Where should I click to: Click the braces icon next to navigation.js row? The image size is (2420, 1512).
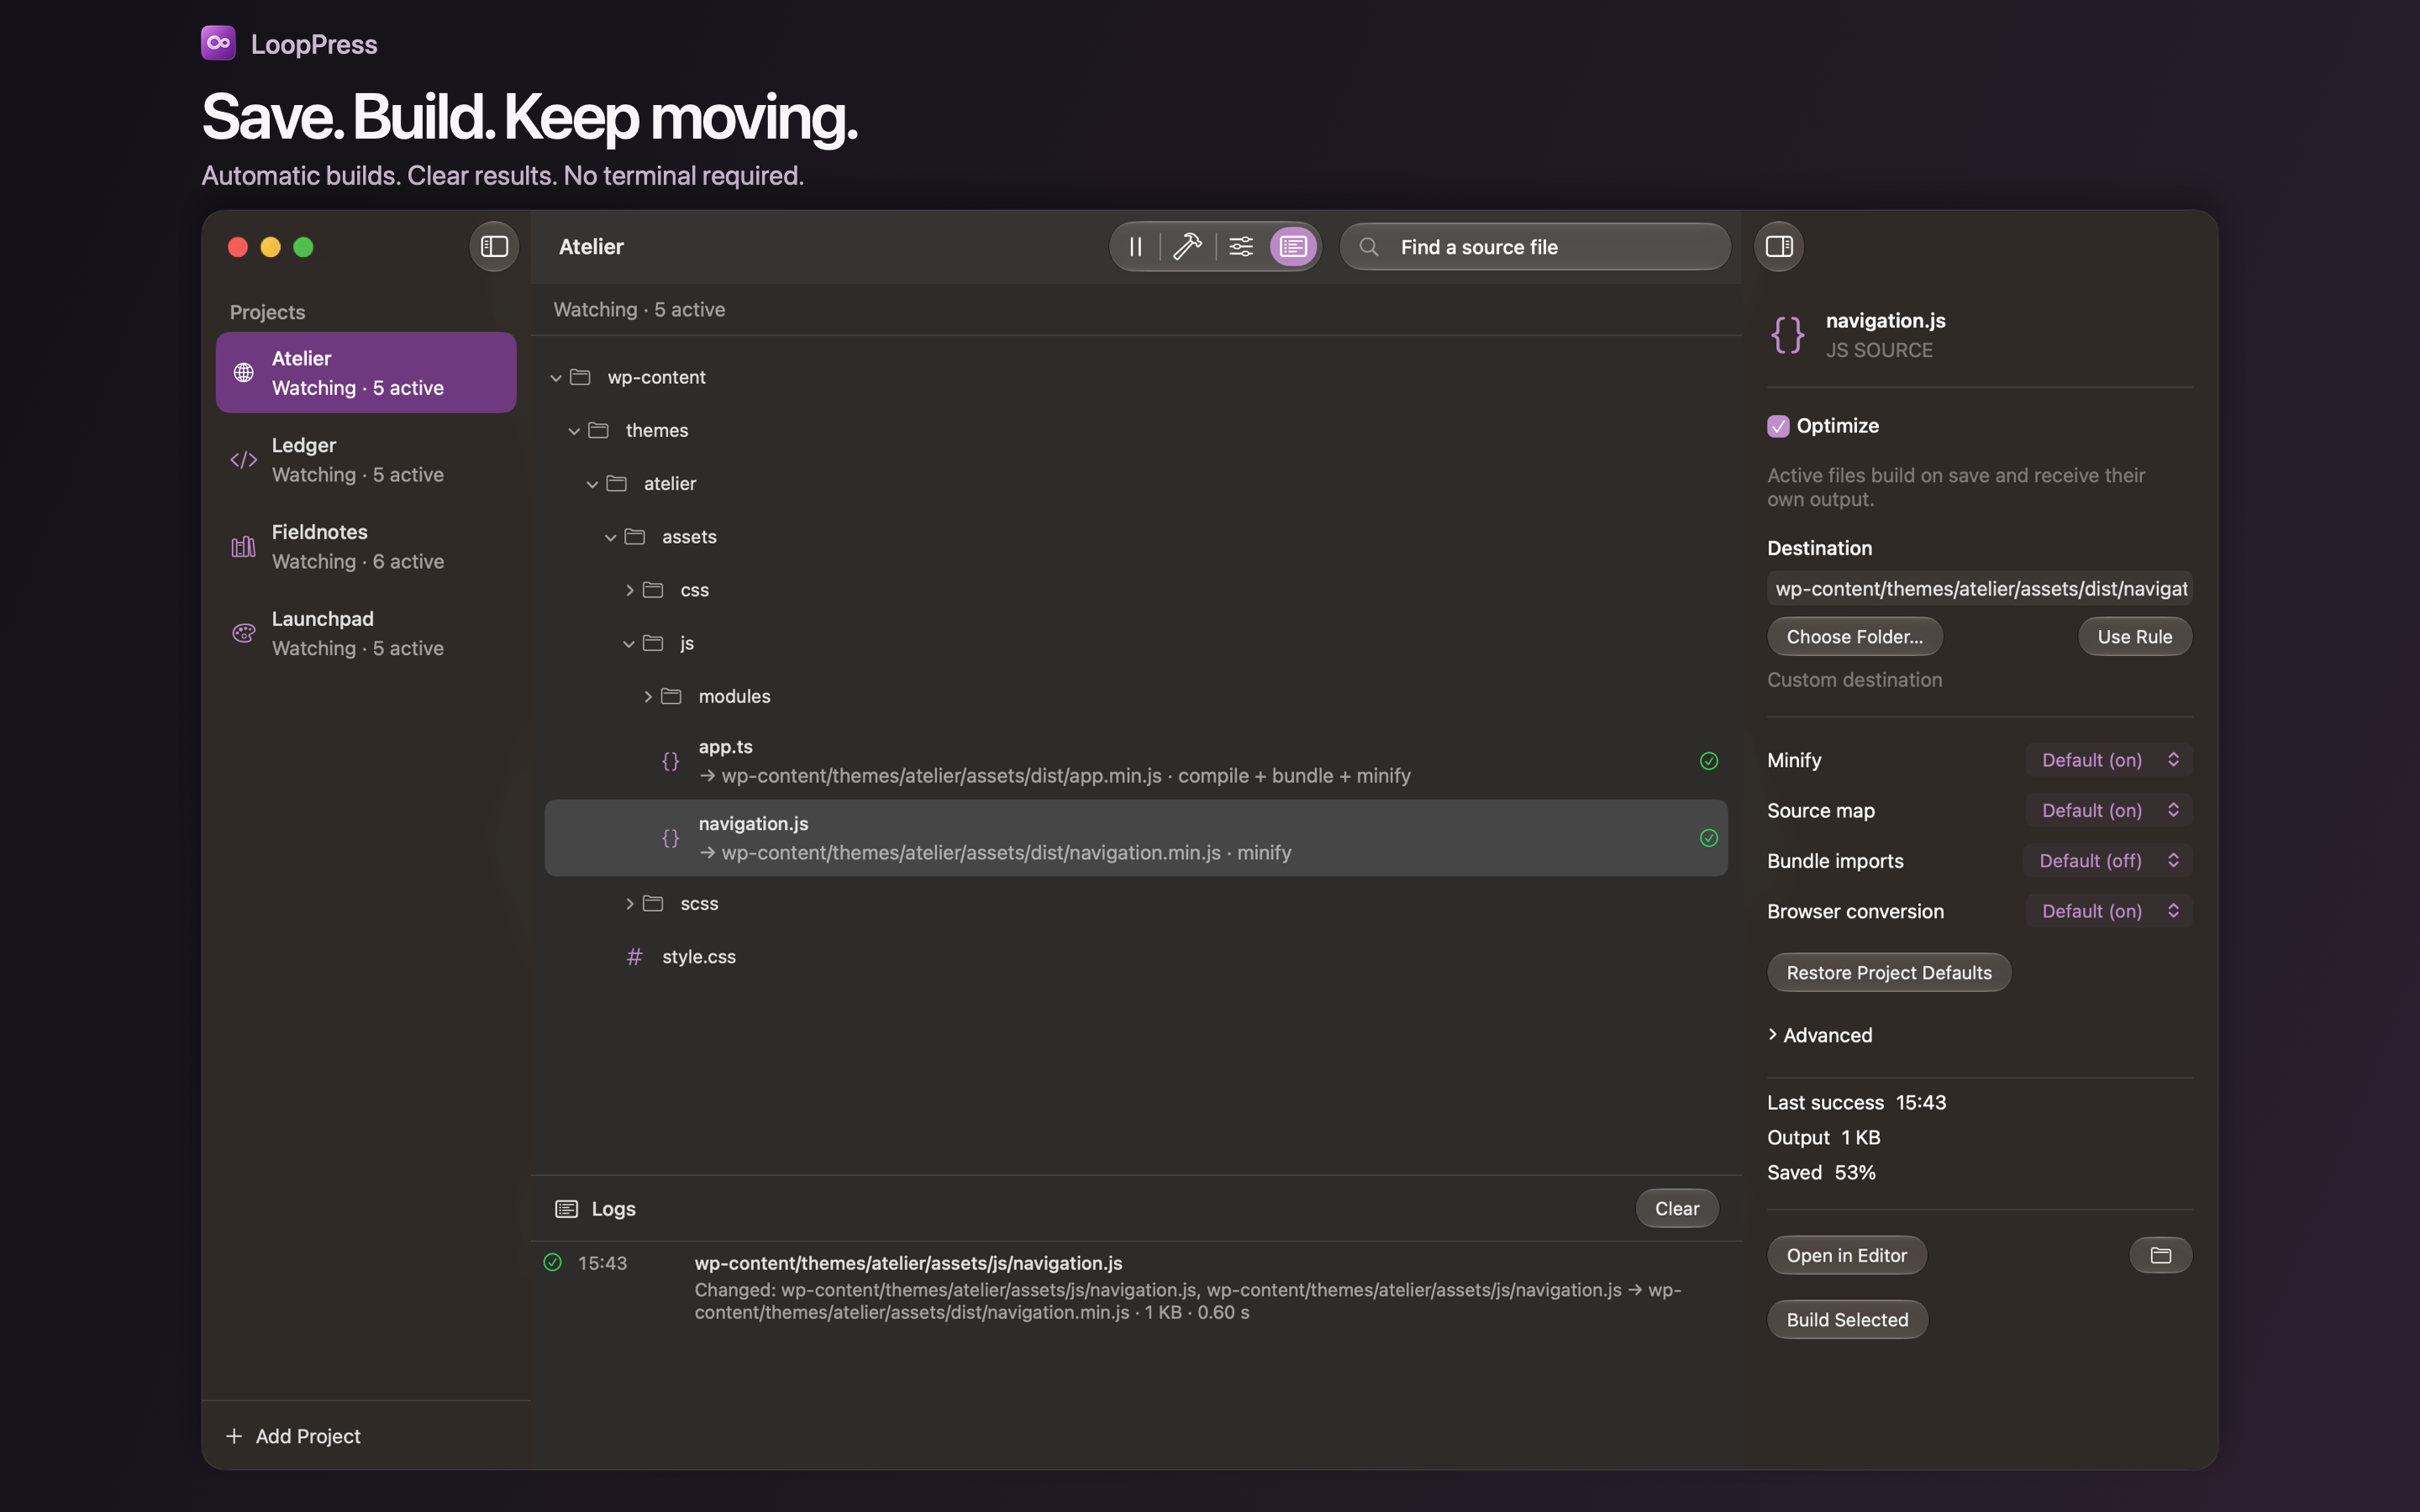tap(671, 838)
